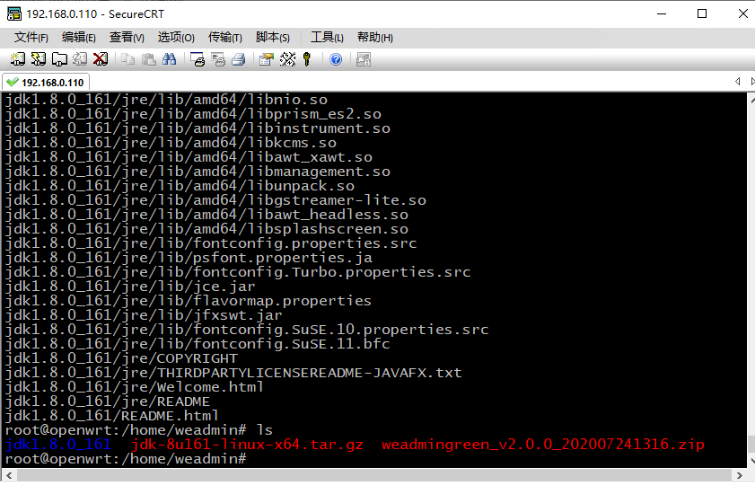The width and height of the screenshot is (755, 482).
Task: Click the Connect toolbar icon
Action: pyautogui.click(x=18, y=59)
